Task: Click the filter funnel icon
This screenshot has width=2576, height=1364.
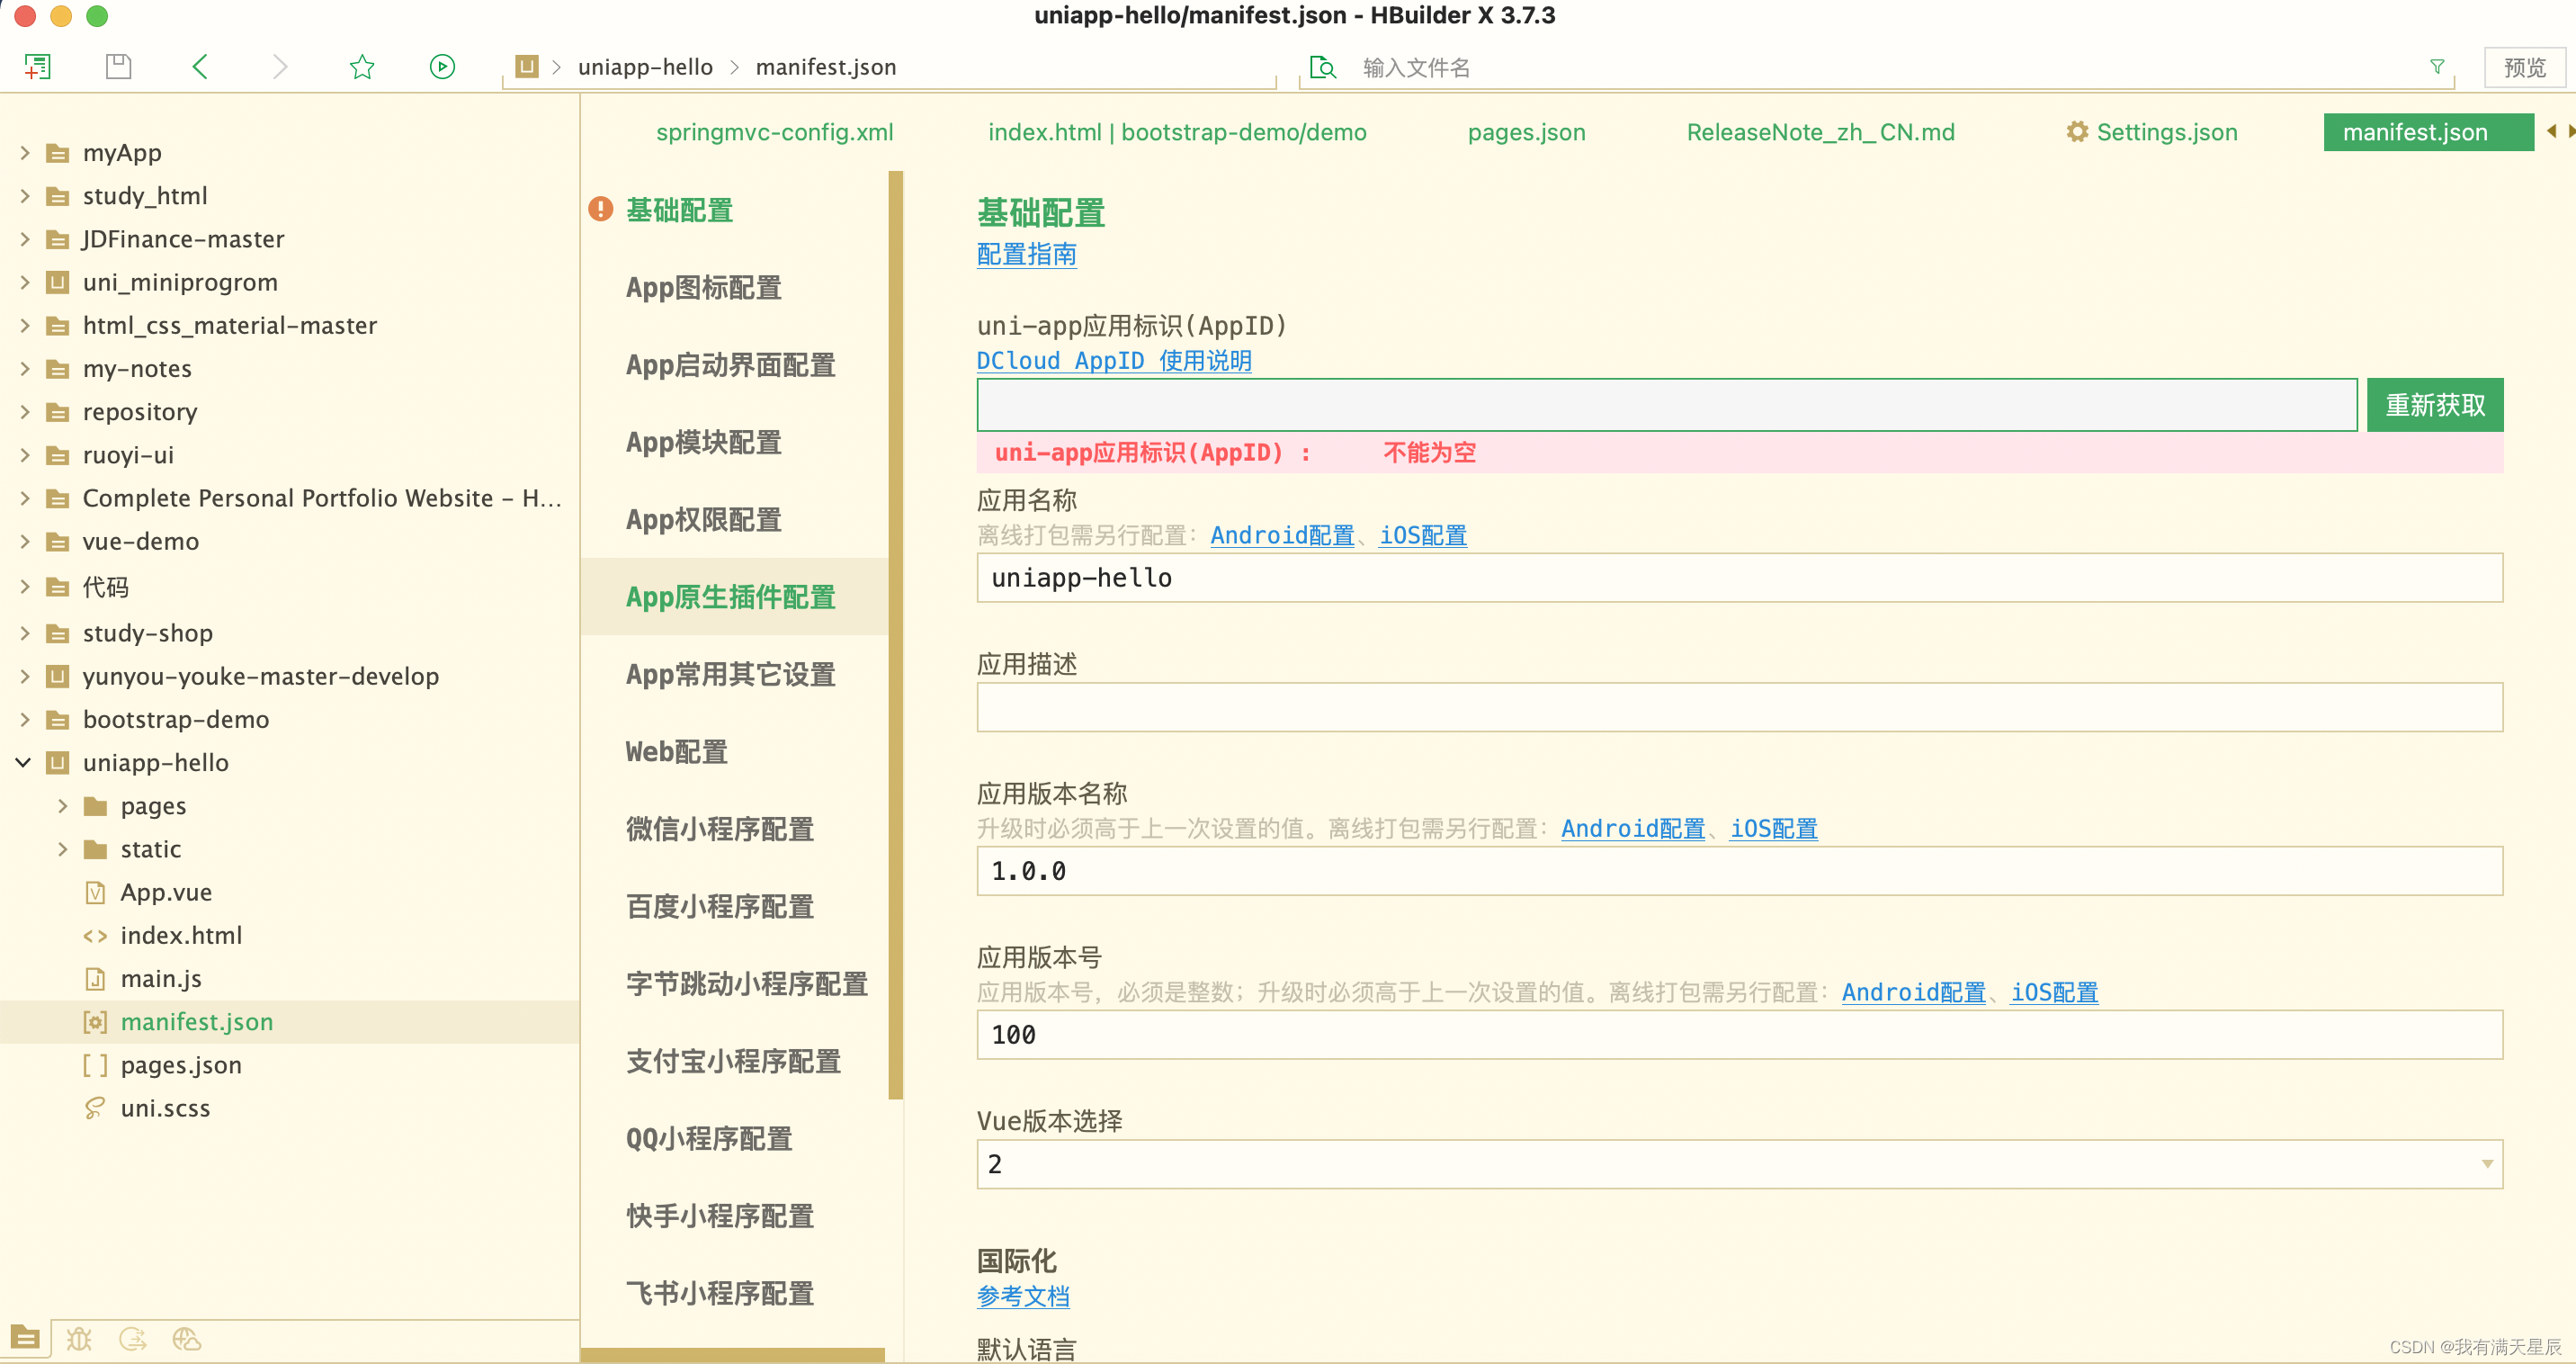Action: point(2437,67)
